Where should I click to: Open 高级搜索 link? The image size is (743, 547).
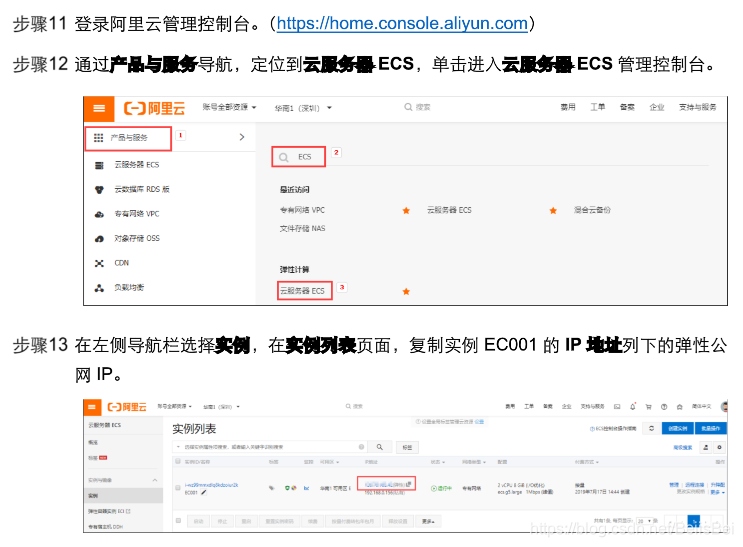click(683, 447)
